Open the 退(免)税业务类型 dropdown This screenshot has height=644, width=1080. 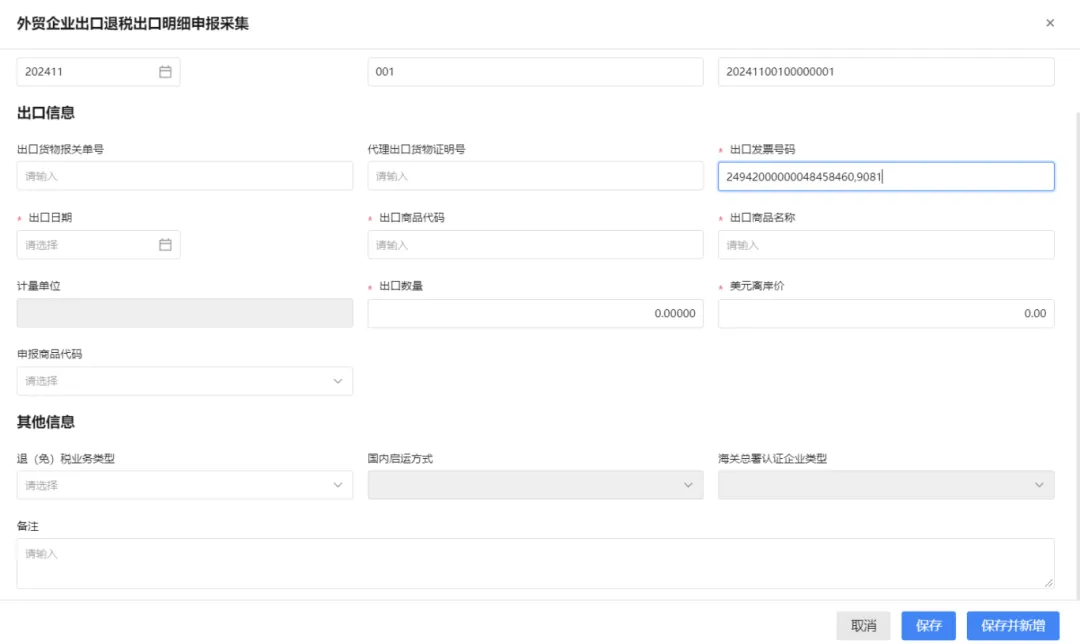pos(185,485)
